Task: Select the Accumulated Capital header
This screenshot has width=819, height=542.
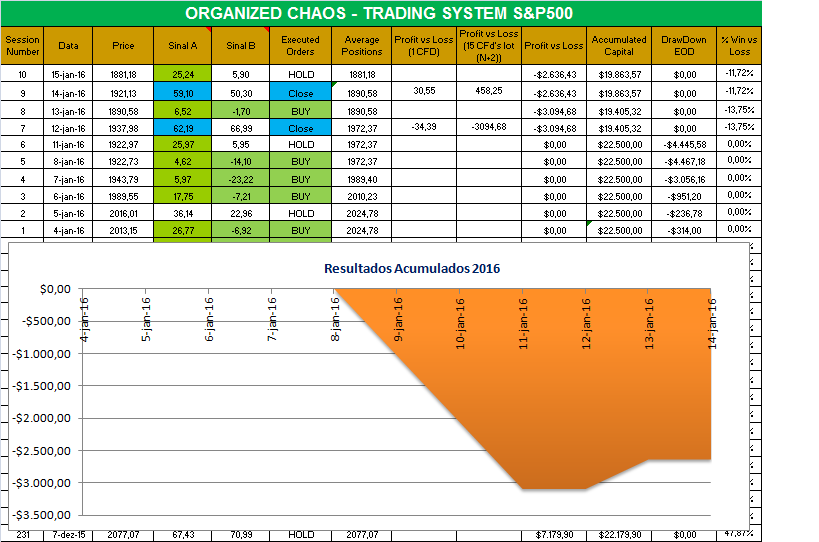Action: pos(619,45)
